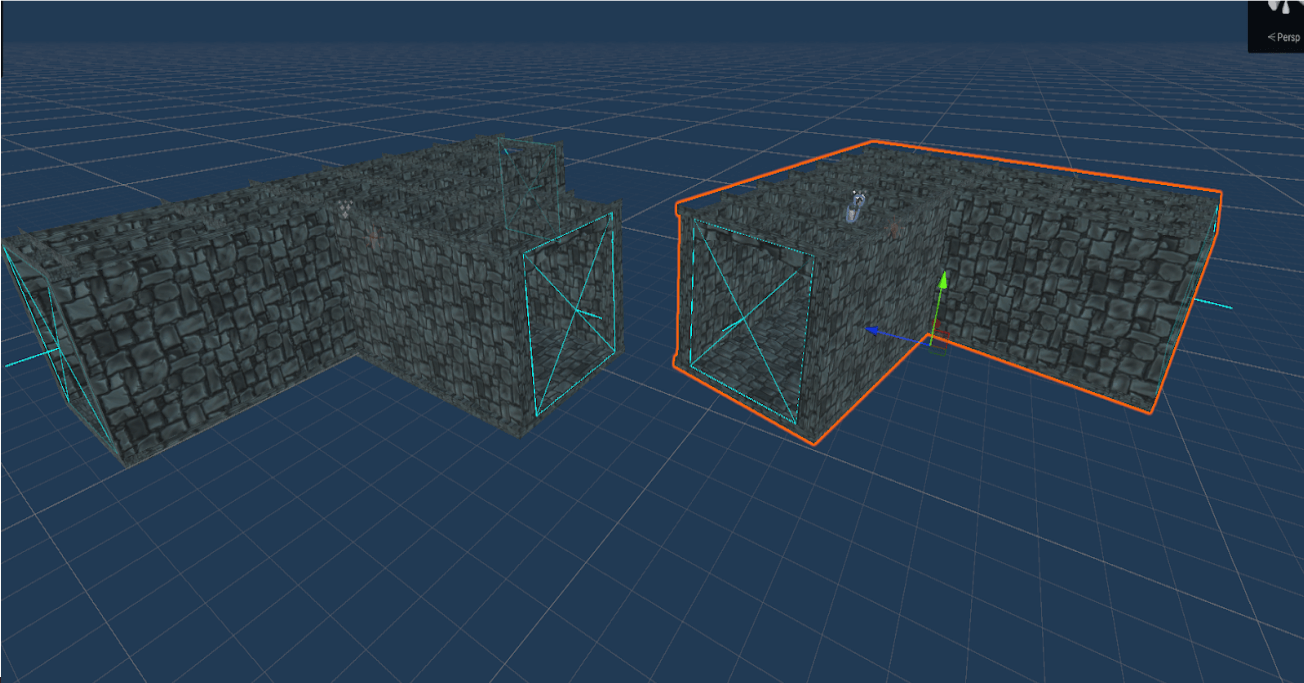Select the large cyan doorway on the left room's right end
This screenshot has height=683, width=1304.
pos(569,315)
